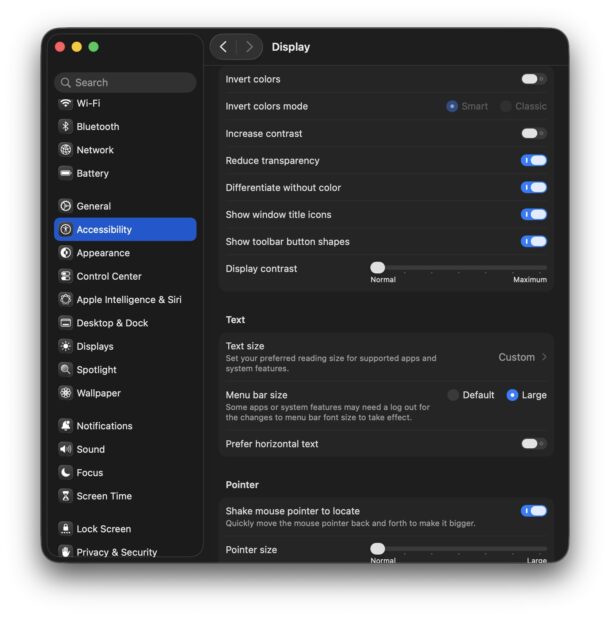Image resolution: width=610 pixels, height=617 pixels.
Task: Choose Large menu bar size
Action: tap(512, 395)
